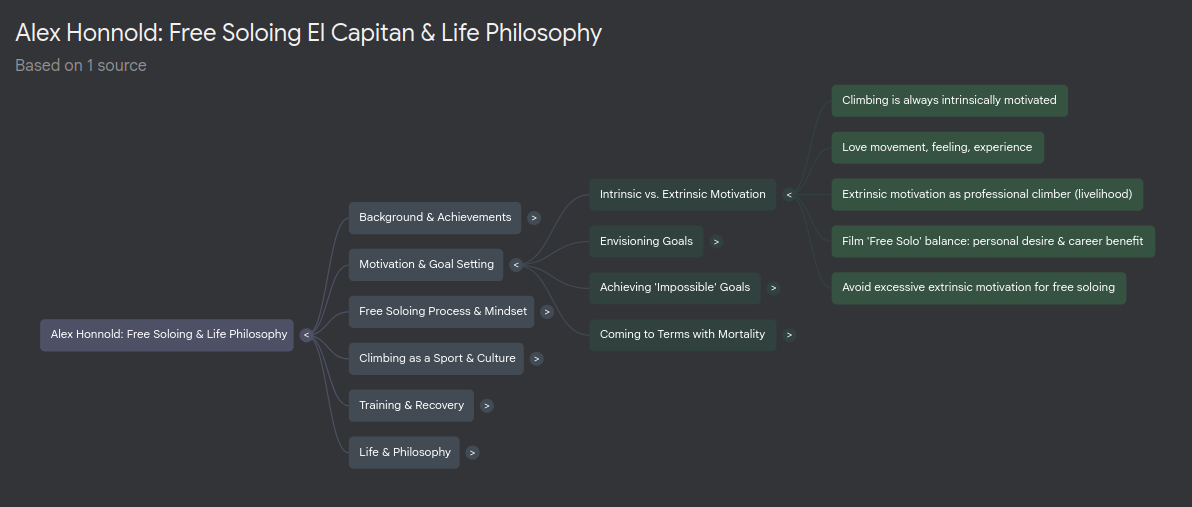Expand the Training & Recovery node arrow
The image size is (1192, 507).
487,406
